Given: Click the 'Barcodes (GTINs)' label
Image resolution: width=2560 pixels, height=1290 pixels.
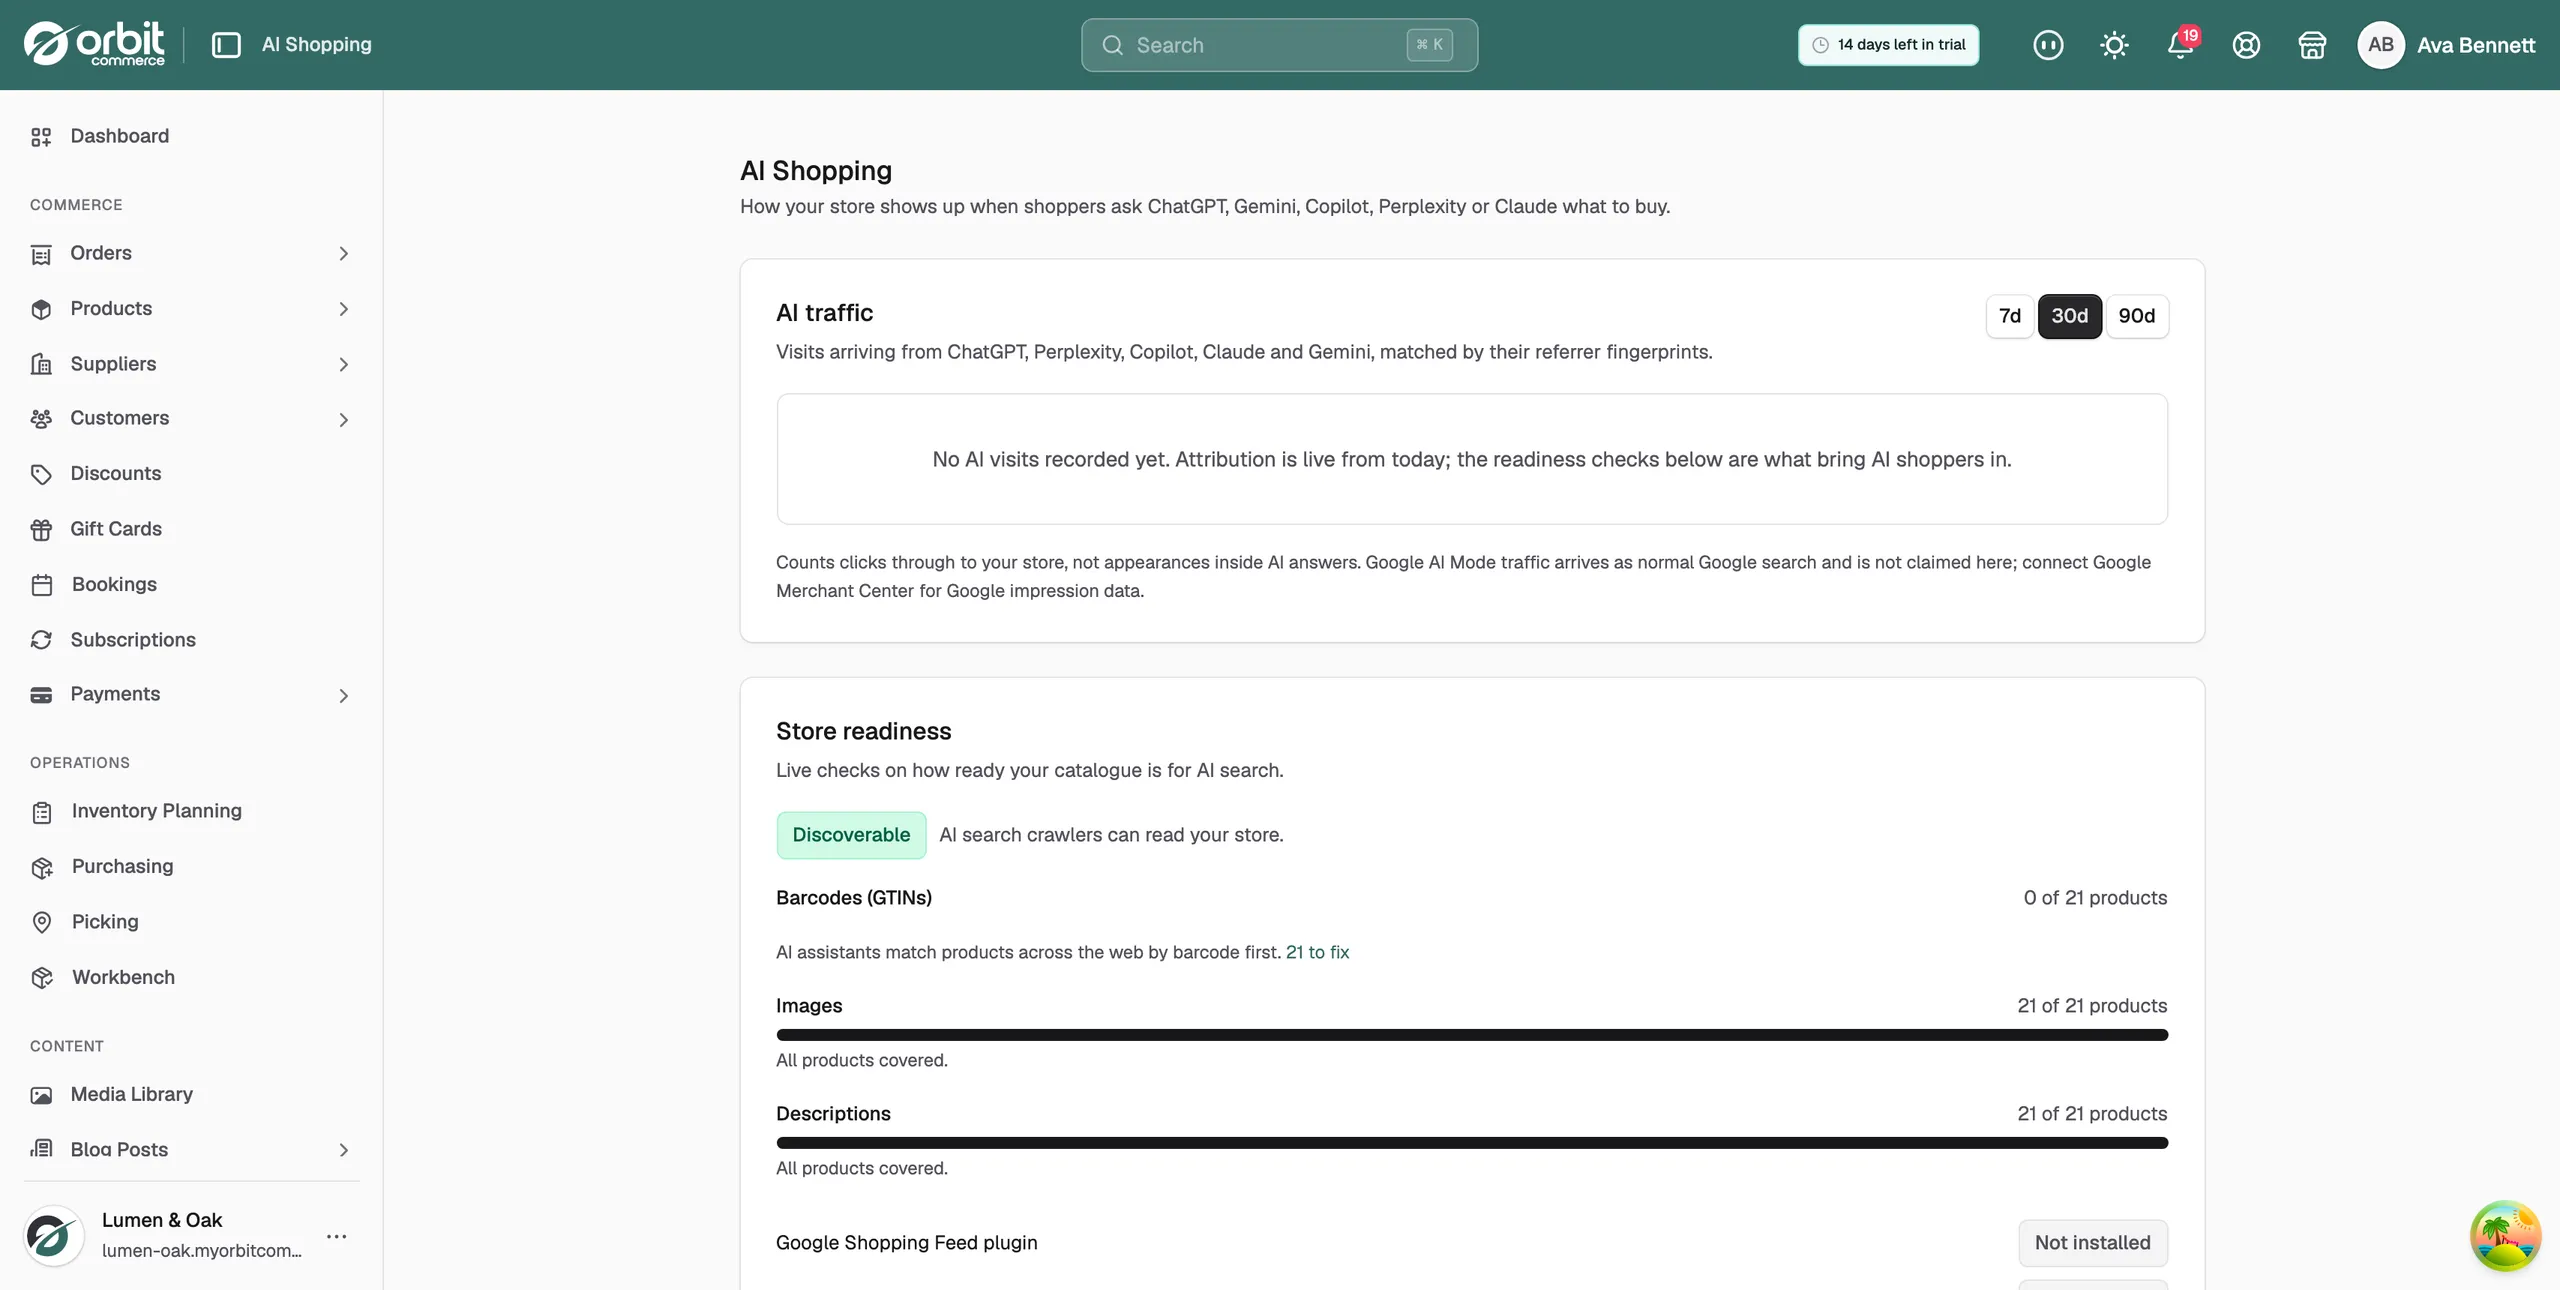Looking at the screenshot, I should pyautogui.click(x=854, y=898).
